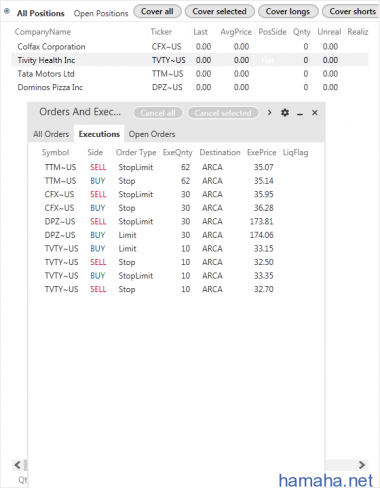Click the LiqFlag column header
The width and height of the screenshot is (380, 488).
pos(295,153)
